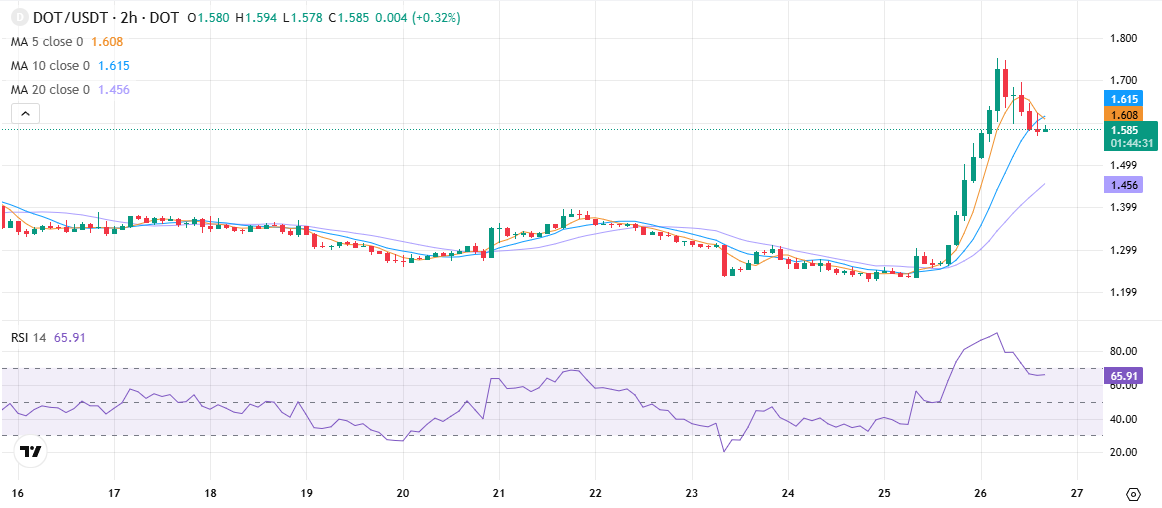Select the MA 10 close indicator label

(x=50, y=66)
